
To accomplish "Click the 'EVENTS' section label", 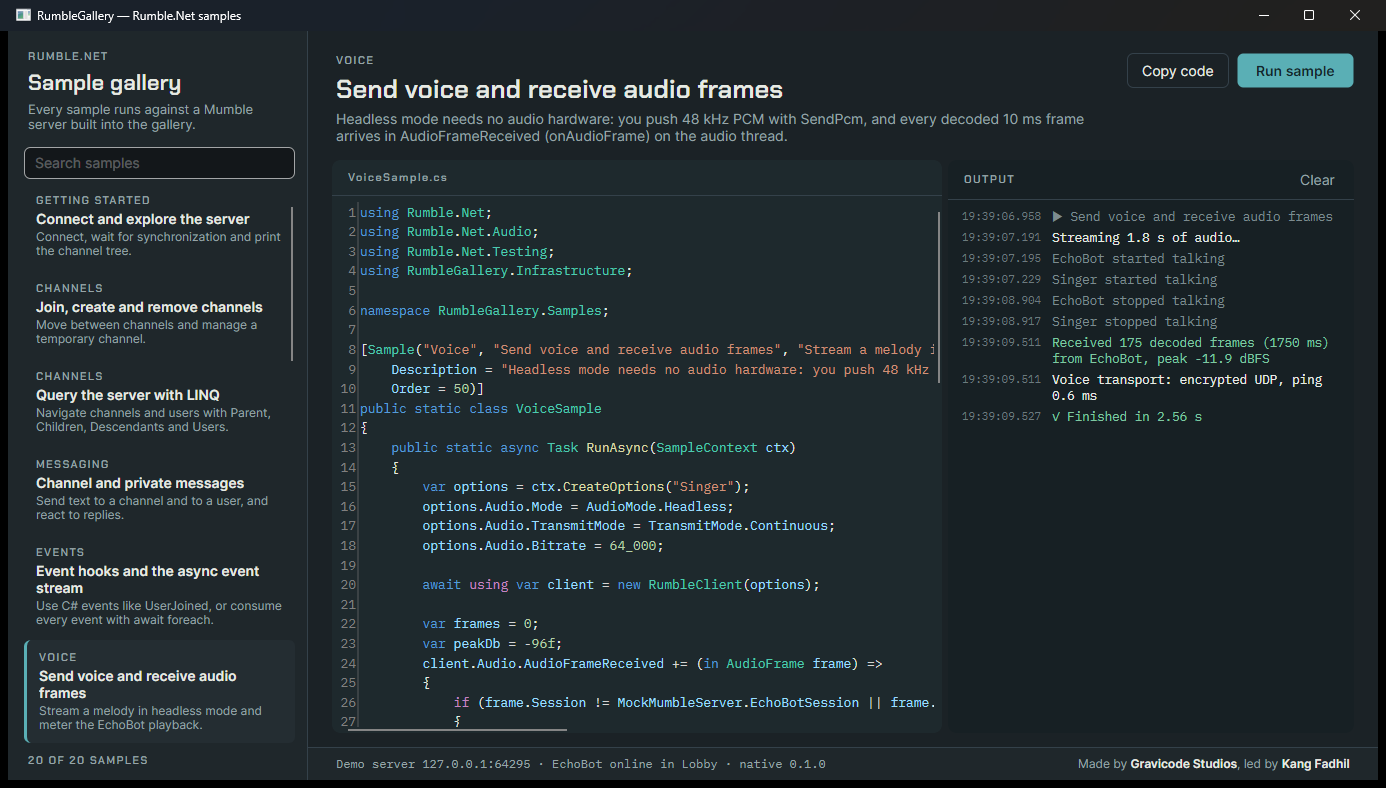I will coord(60,552).
